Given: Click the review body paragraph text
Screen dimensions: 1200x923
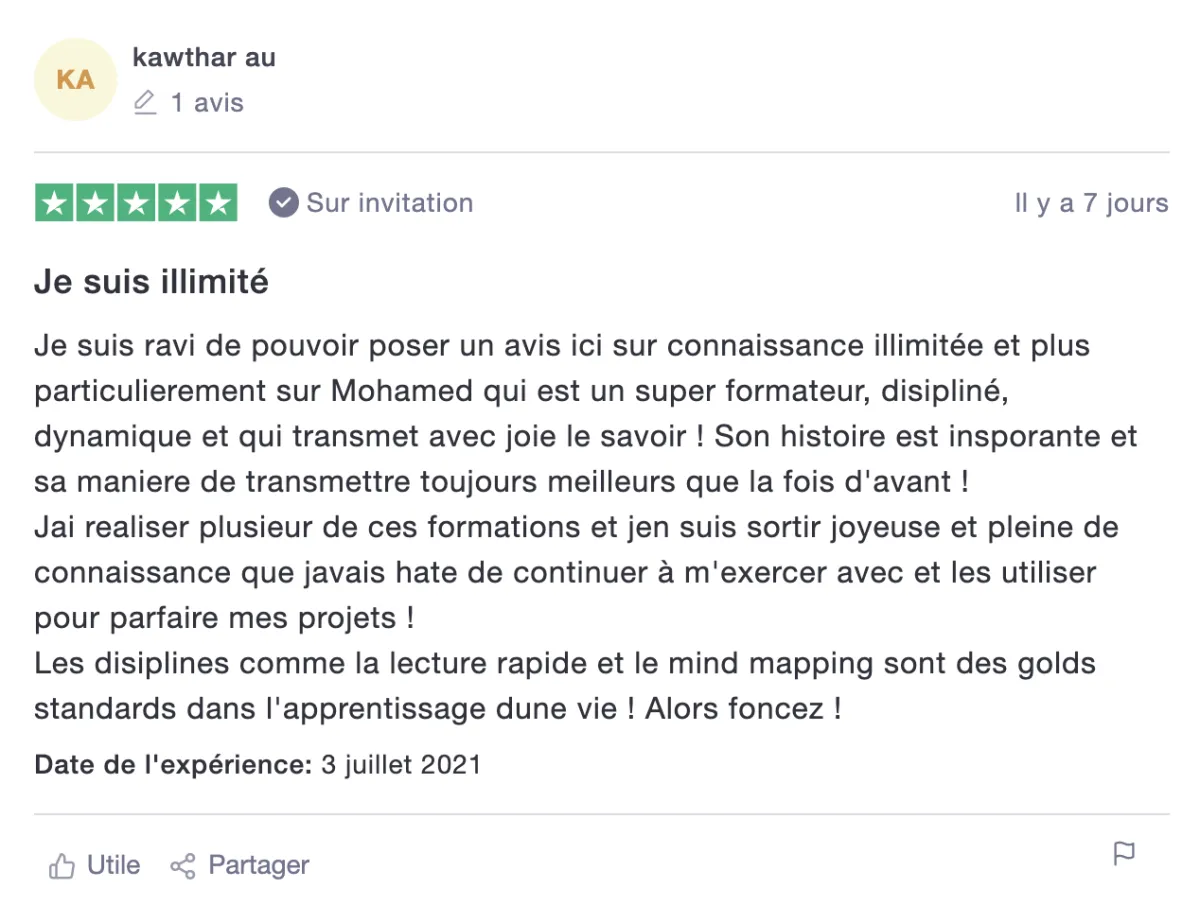Looking at the screenshot, I should [586, 527].
